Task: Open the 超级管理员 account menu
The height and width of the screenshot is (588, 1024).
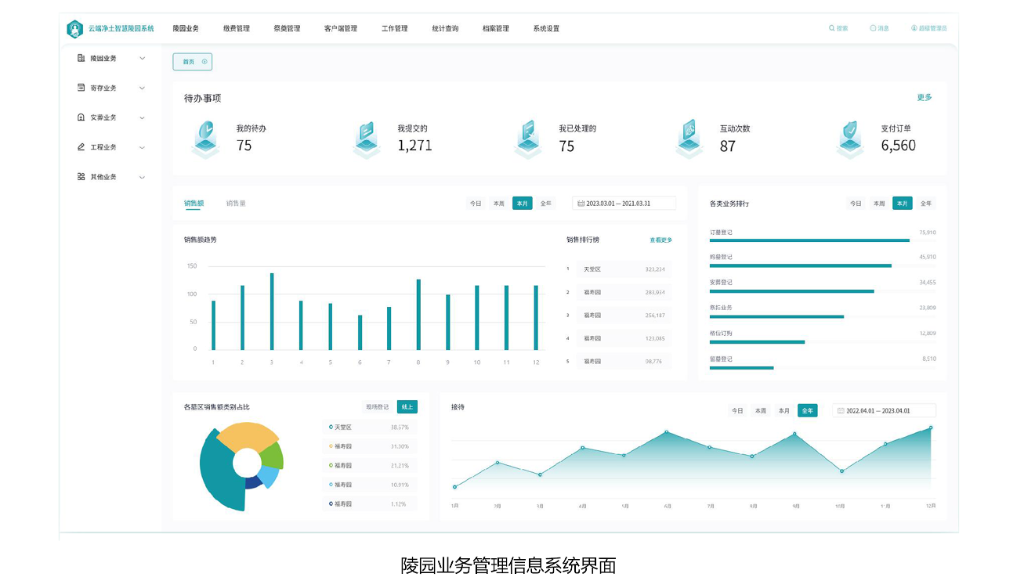Action: [929, 28]
